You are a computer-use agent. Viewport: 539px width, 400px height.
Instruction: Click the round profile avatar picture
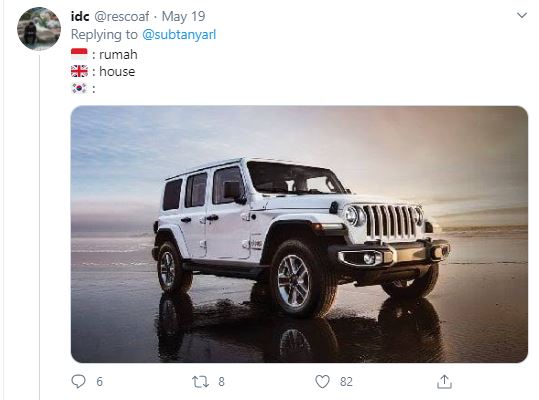(39, 29)
